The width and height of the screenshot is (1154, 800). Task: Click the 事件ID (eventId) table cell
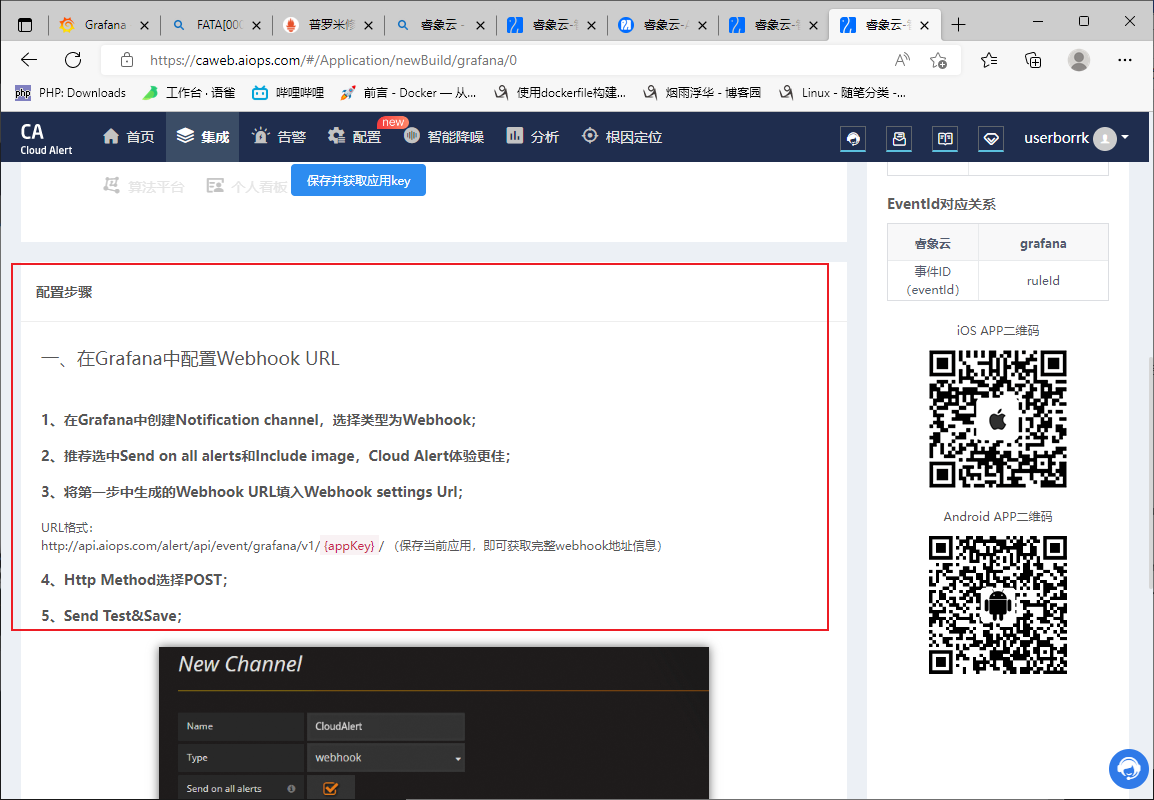pos(932,280)
